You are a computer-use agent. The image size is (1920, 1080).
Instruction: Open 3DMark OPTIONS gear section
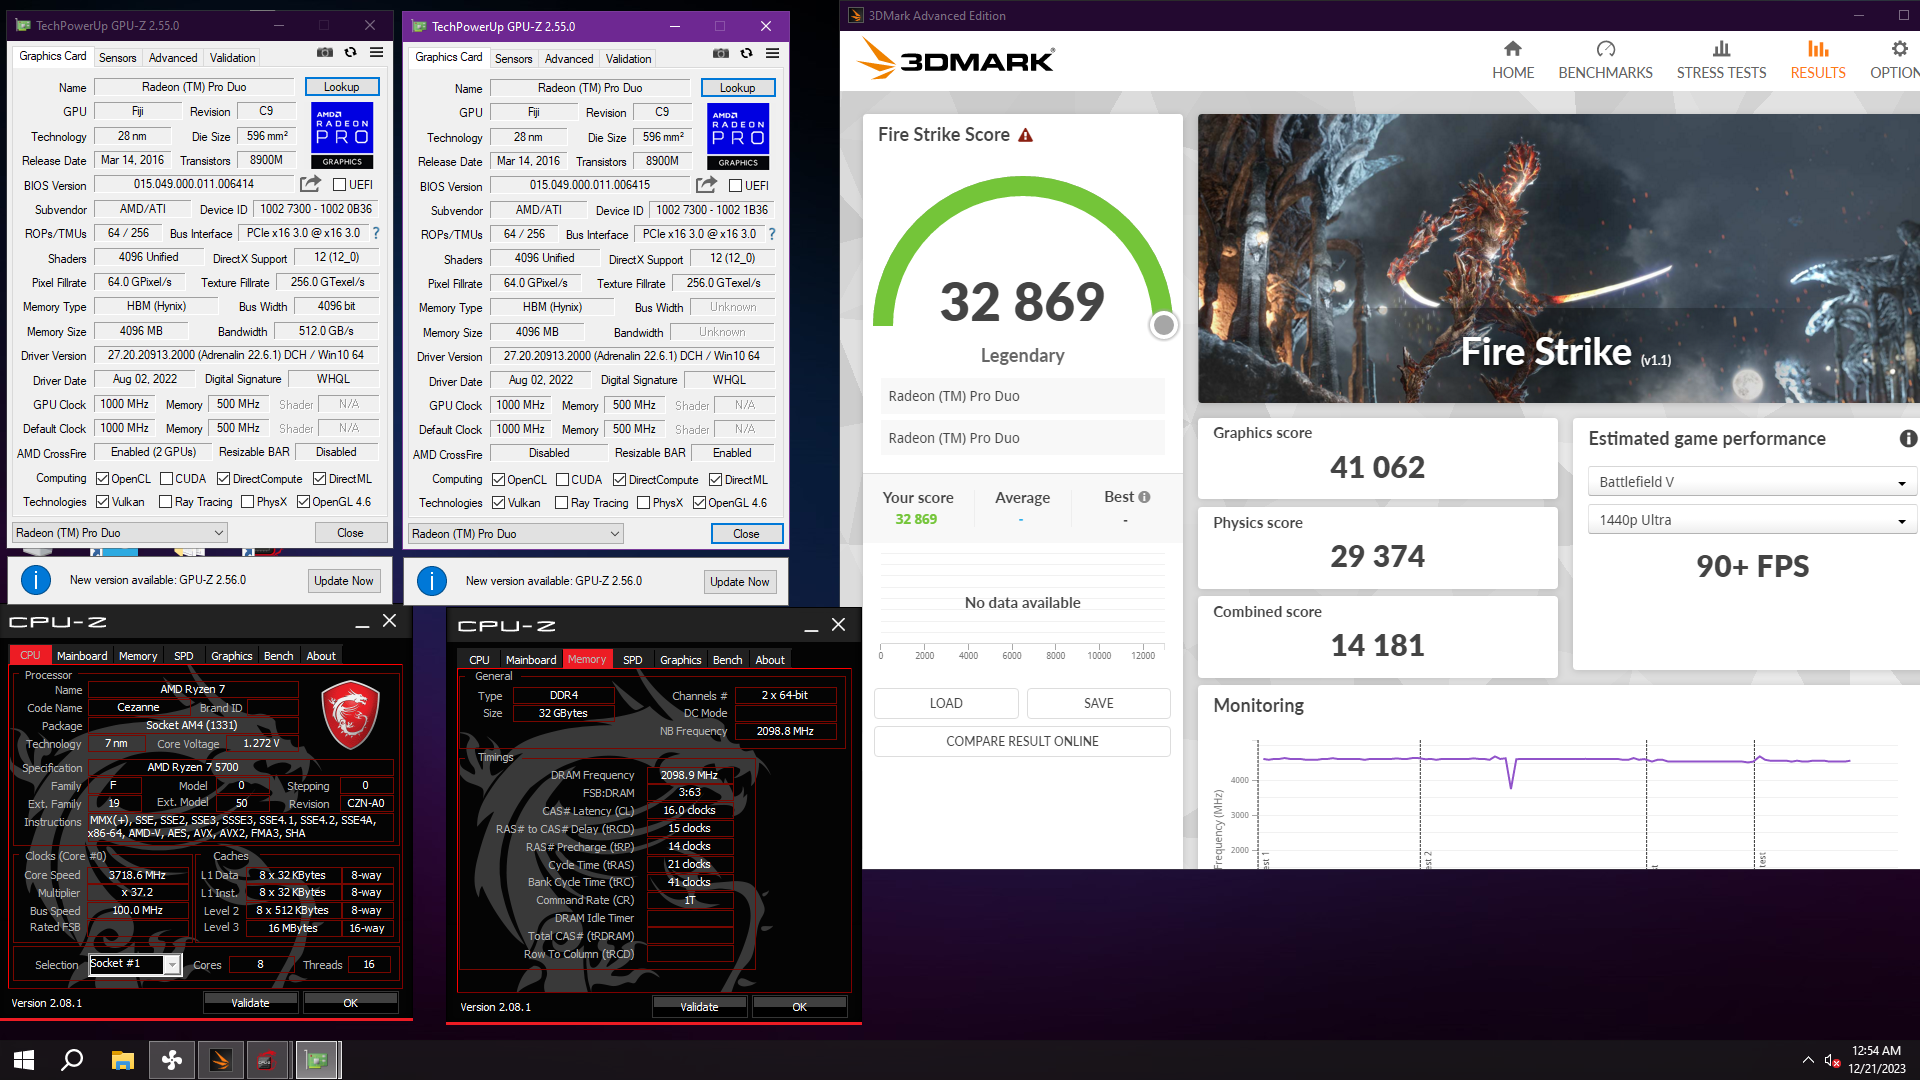pyautogui.click(x=1895, y=60)
